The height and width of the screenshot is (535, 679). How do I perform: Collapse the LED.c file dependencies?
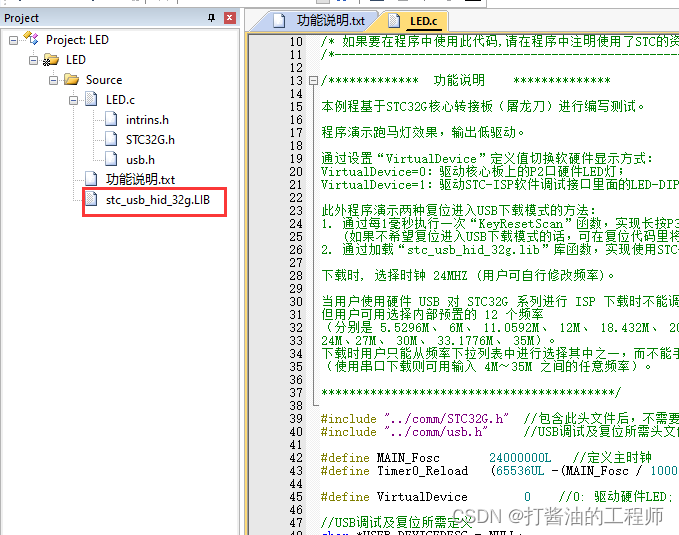(x=73, y=100)
